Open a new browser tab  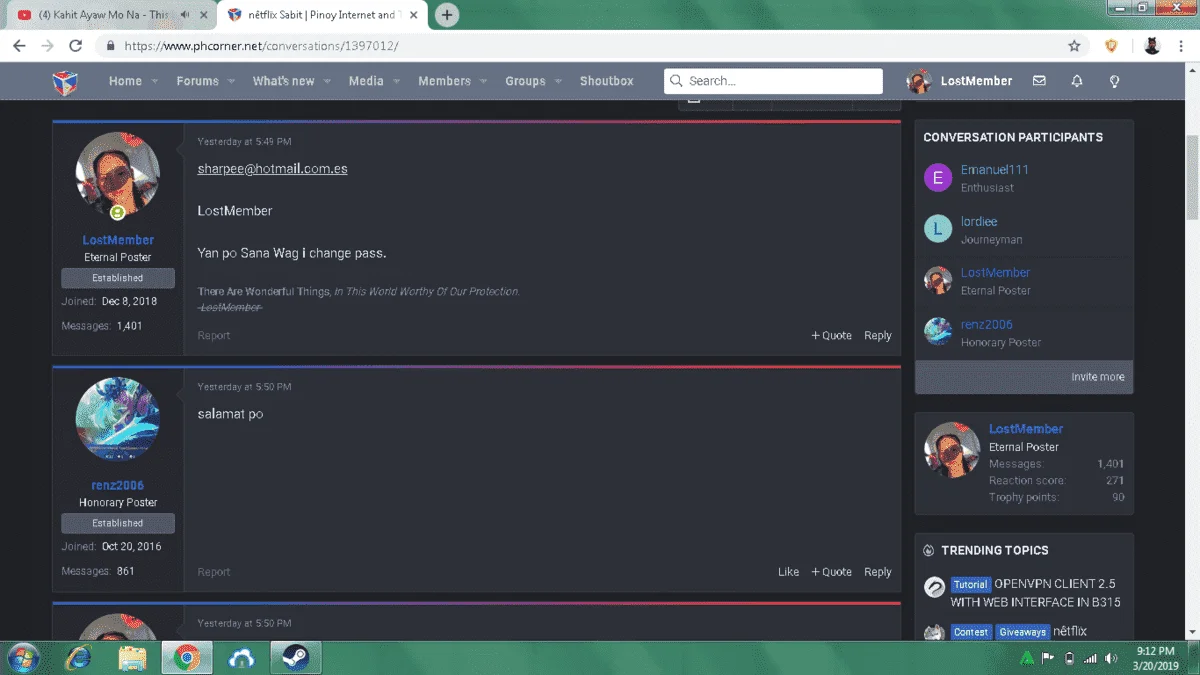(447, 15)
